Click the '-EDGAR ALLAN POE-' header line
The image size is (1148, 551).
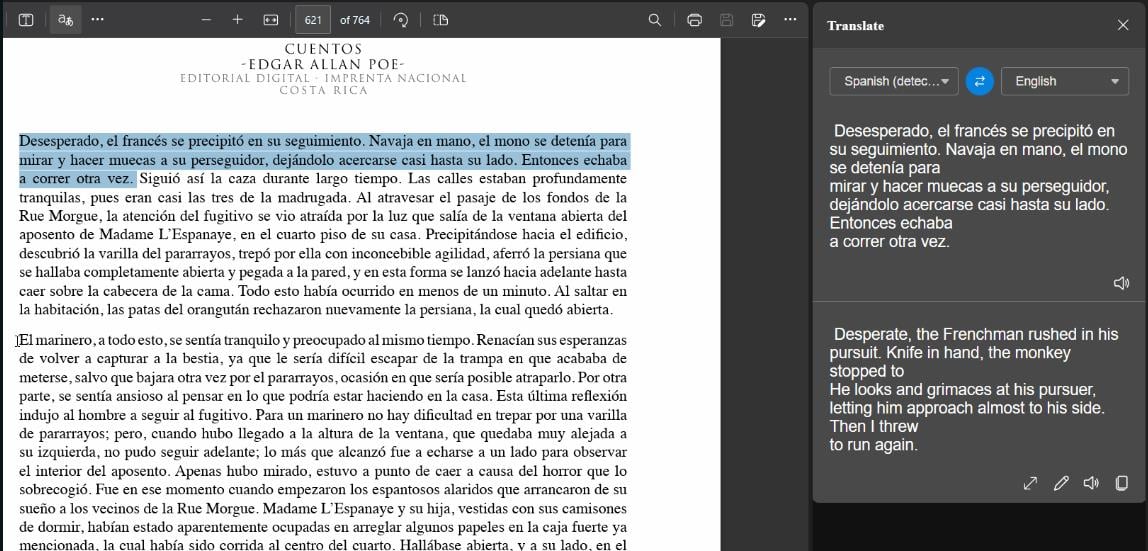(x=323, y=64)
